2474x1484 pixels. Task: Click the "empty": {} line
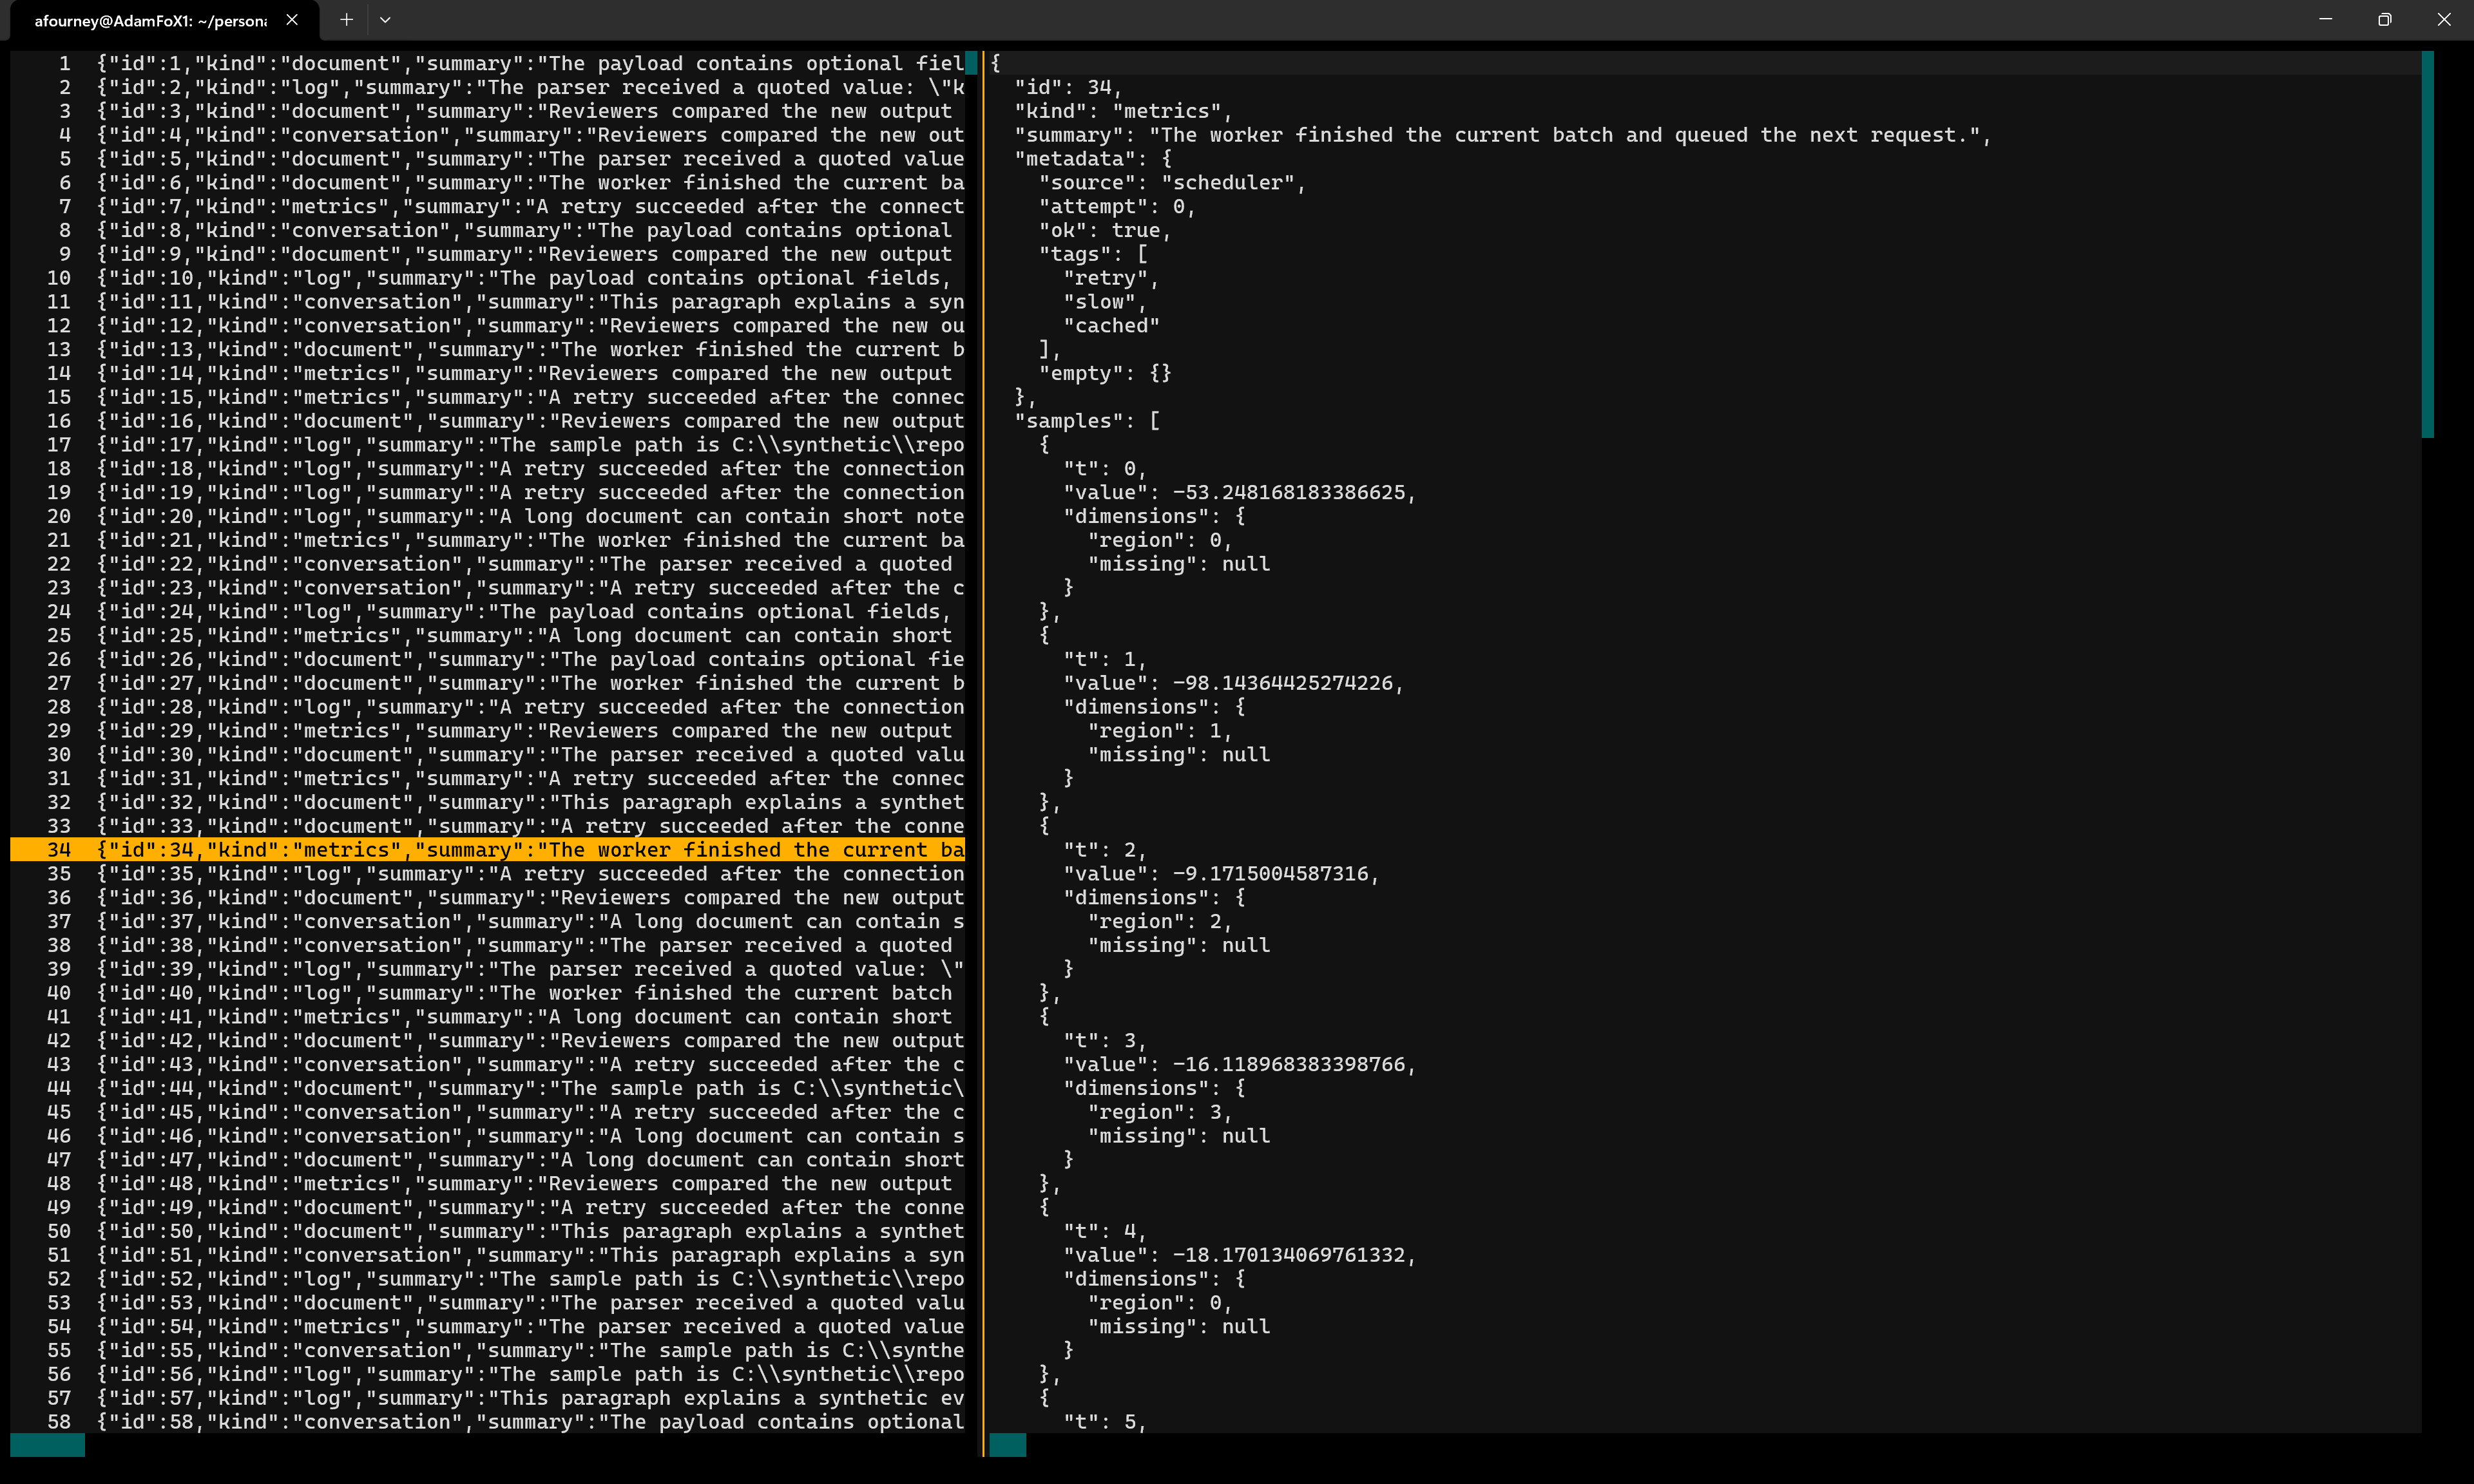pyautogui.click(x=1105, y=373)
